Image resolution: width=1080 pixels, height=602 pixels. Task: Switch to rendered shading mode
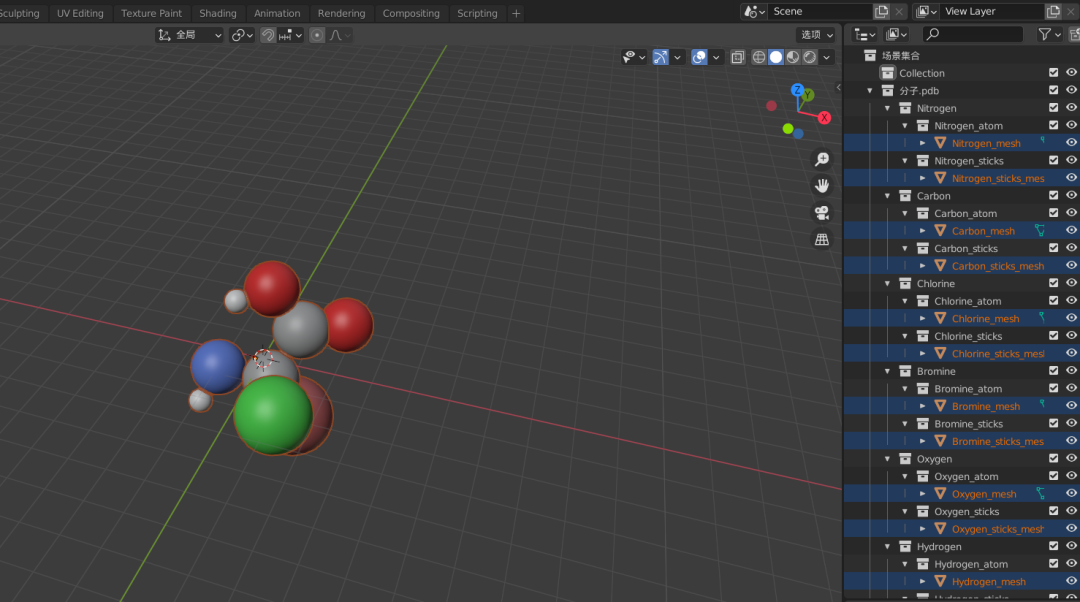point(809,57)
